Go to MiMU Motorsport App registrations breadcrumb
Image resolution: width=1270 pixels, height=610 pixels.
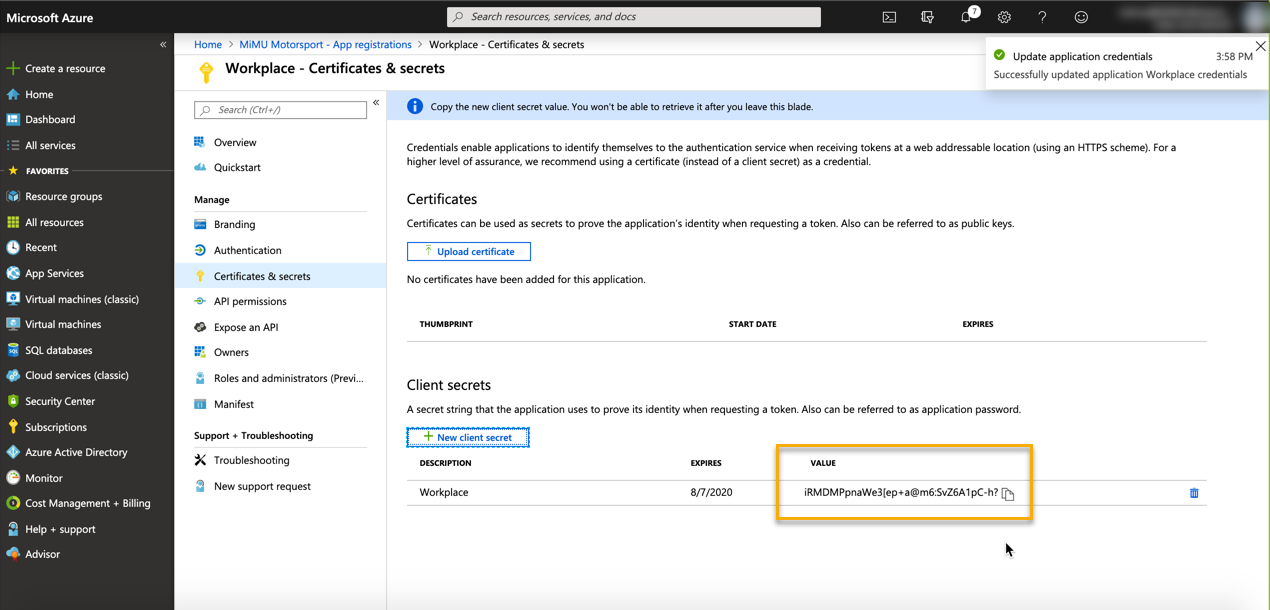(x=326, y=45)
